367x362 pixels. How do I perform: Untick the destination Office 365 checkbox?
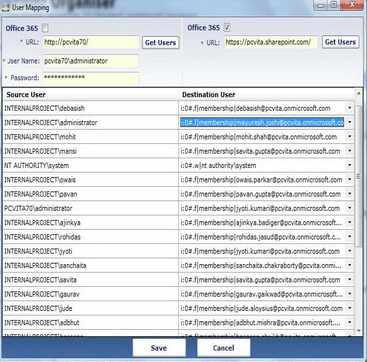(x=227, y=28)
